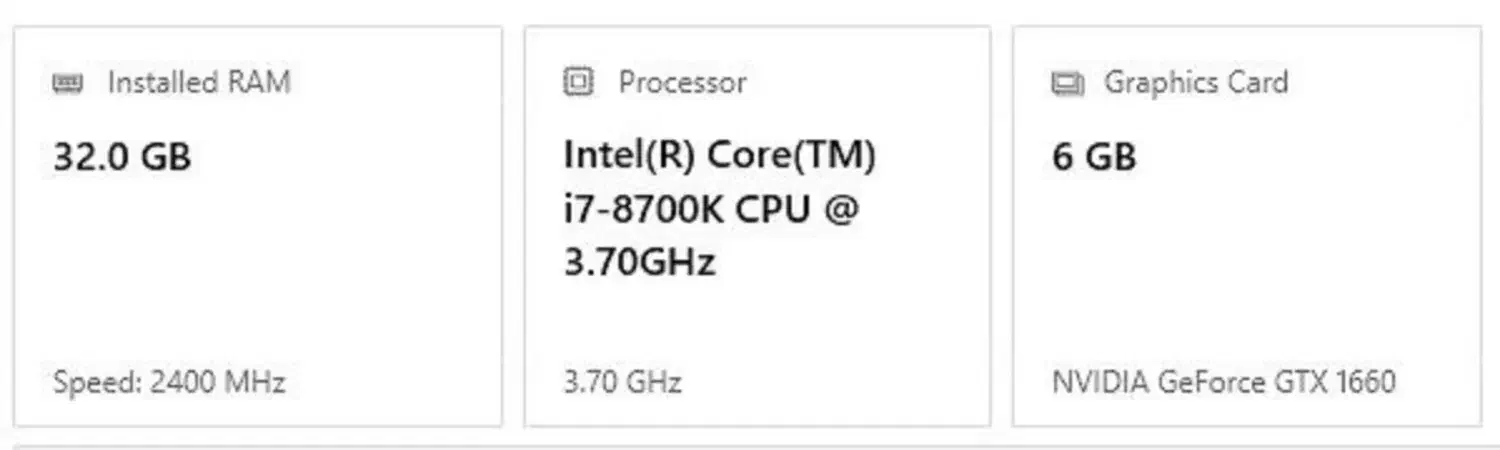Image resolution: width=1500 pixels, height=450 pixels.
Task: Click the Intel(R) Core(TM) text line
Action: [719, 156]
